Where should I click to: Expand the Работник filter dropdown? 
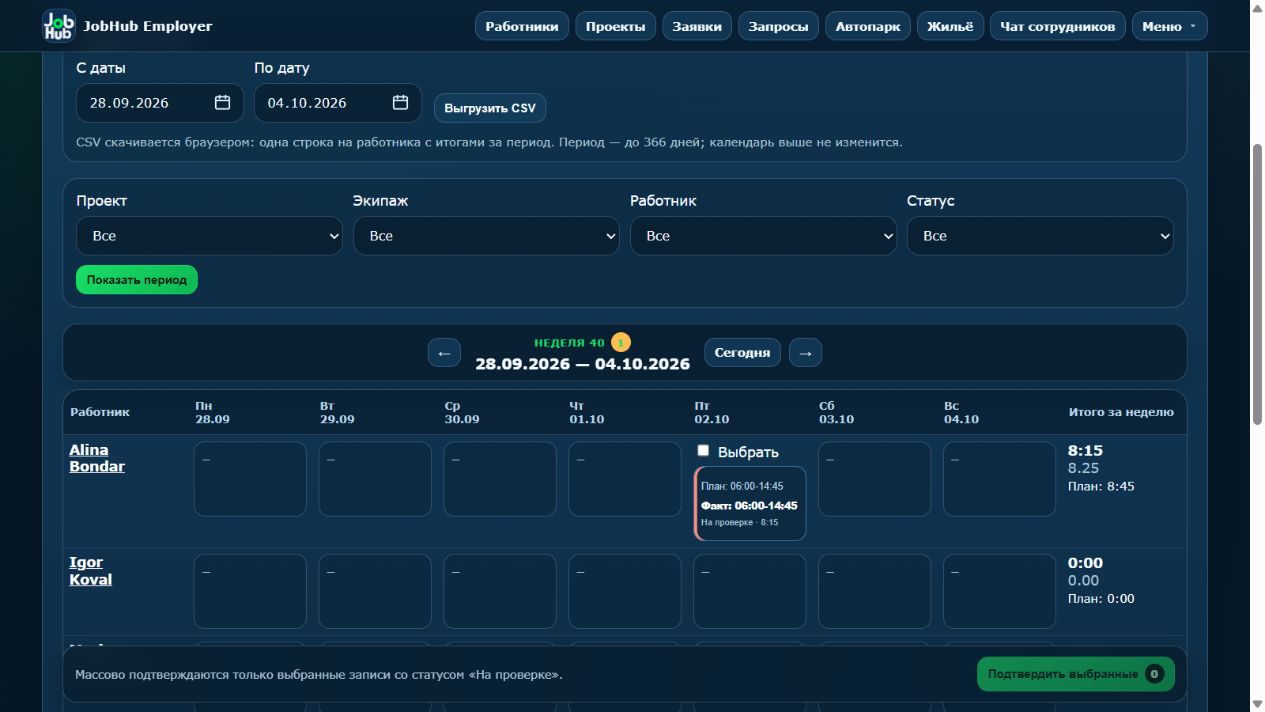(x=763, y=236)
